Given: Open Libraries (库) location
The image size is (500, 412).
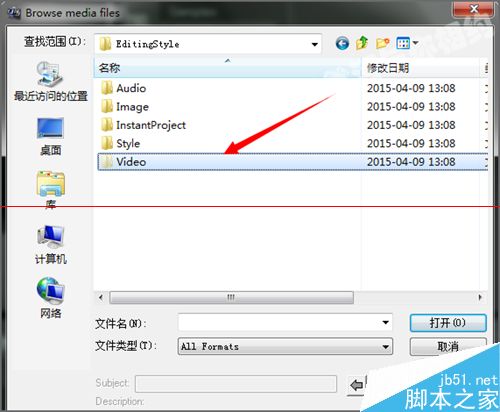Looking at the screenshot, I should [50, 189].
